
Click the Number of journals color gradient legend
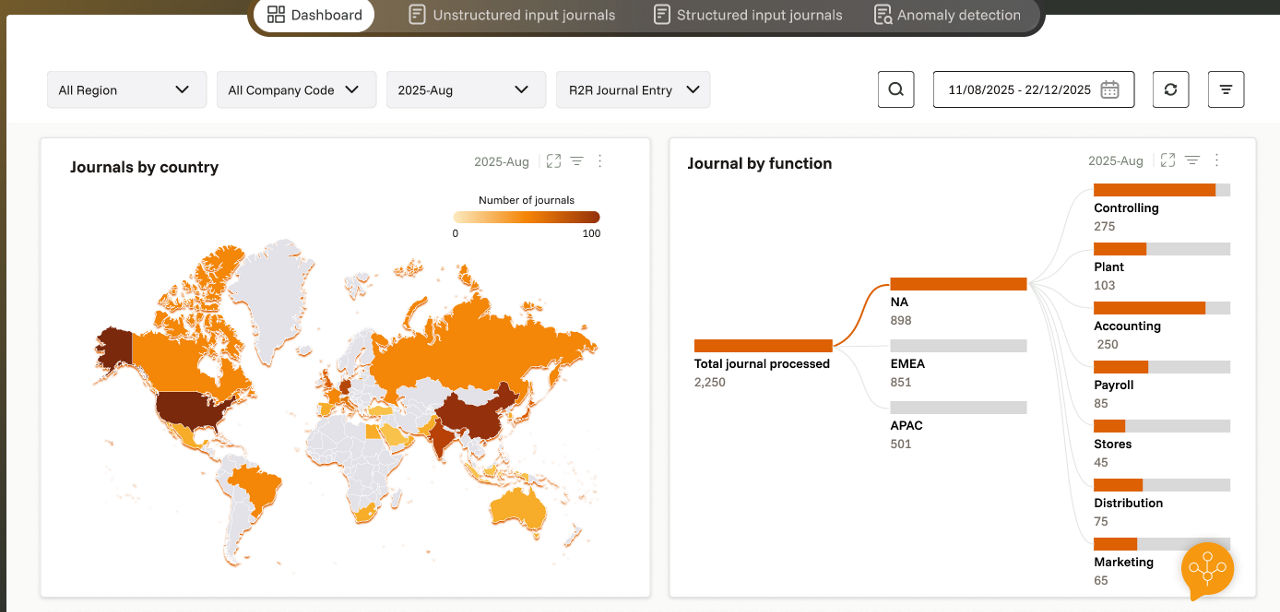(x=526, y=217)
